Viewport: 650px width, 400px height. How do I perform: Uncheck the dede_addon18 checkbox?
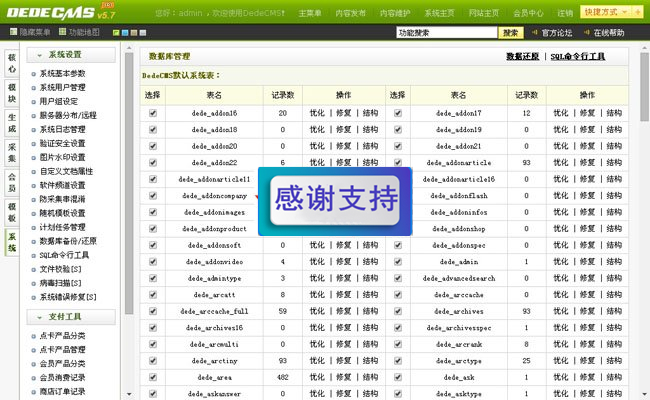(x=153, y=129)
